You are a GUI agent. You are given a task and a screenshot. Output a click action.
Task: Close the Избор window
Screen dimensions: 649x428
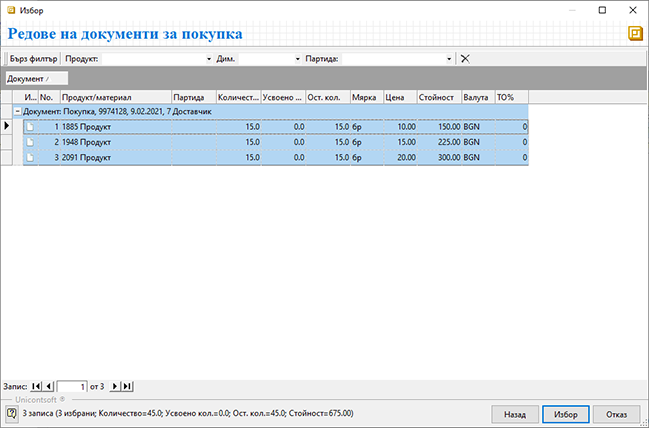(x=633, y=10)
